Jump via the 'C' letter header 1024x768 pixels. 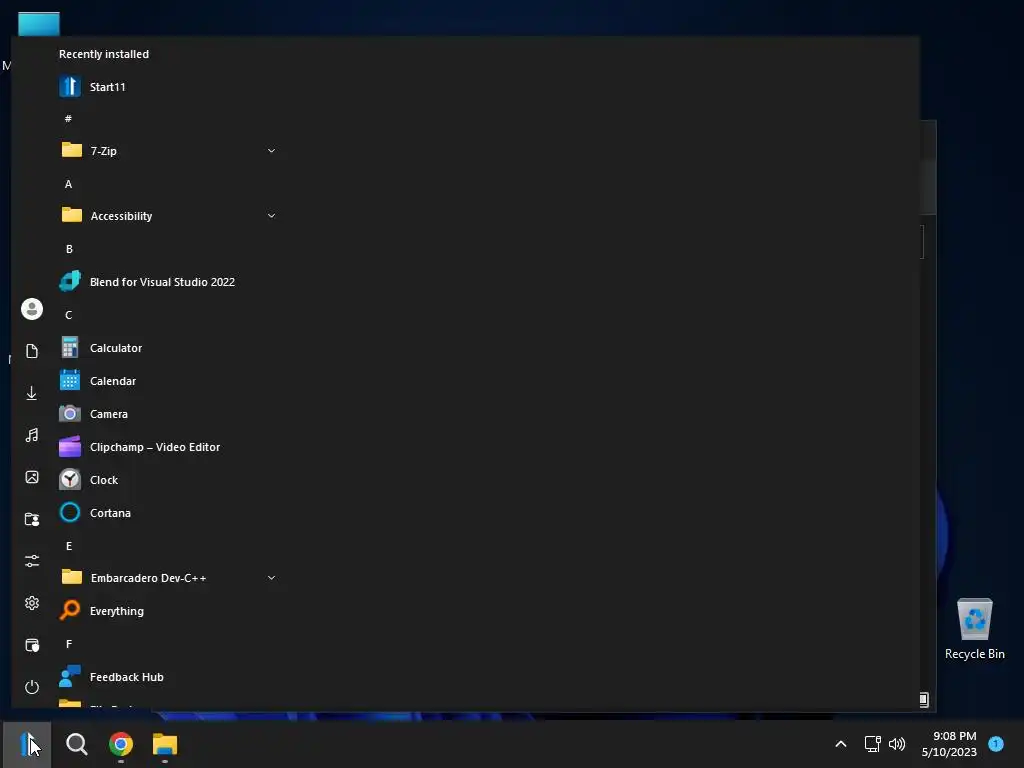68,315
